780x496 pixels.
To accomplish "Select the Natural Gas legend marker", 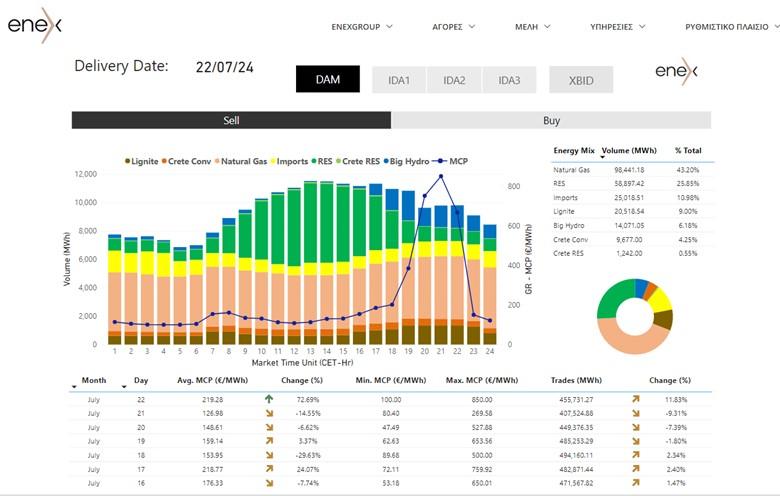I will [217, 161].
